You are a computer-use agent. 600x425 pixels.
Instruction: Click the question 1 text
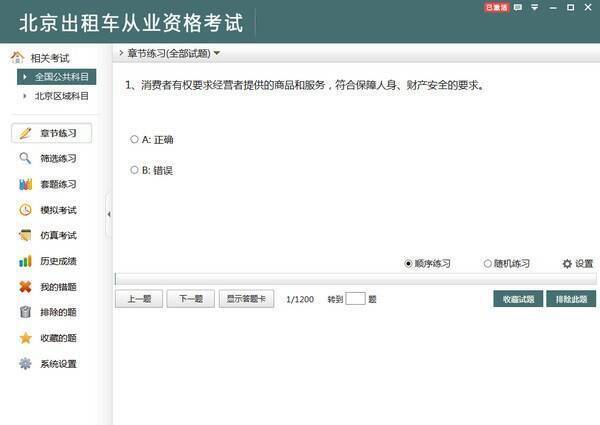pos(305,85)
